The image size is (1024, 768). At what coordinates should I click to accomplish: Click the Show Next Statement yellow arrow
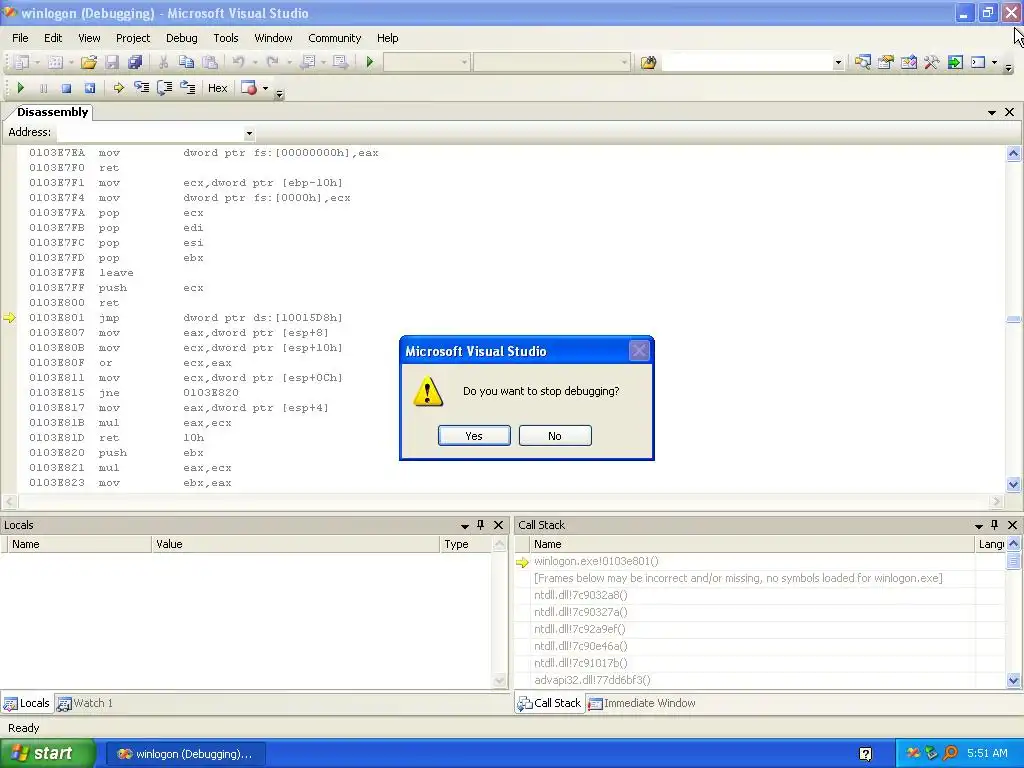[118, 88]
